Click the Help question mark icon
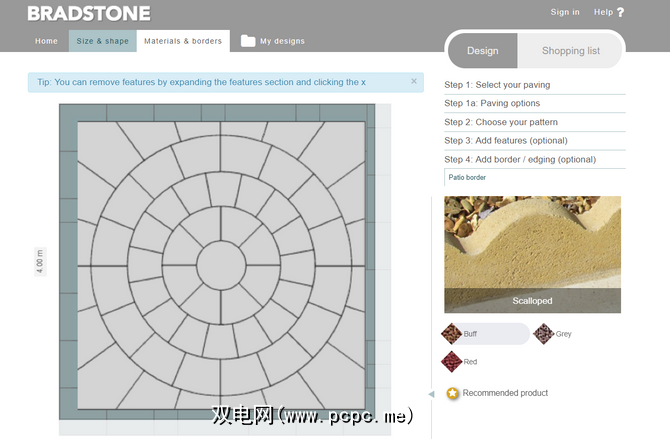Viewport: 670px width, 439px height. [620, 12]
